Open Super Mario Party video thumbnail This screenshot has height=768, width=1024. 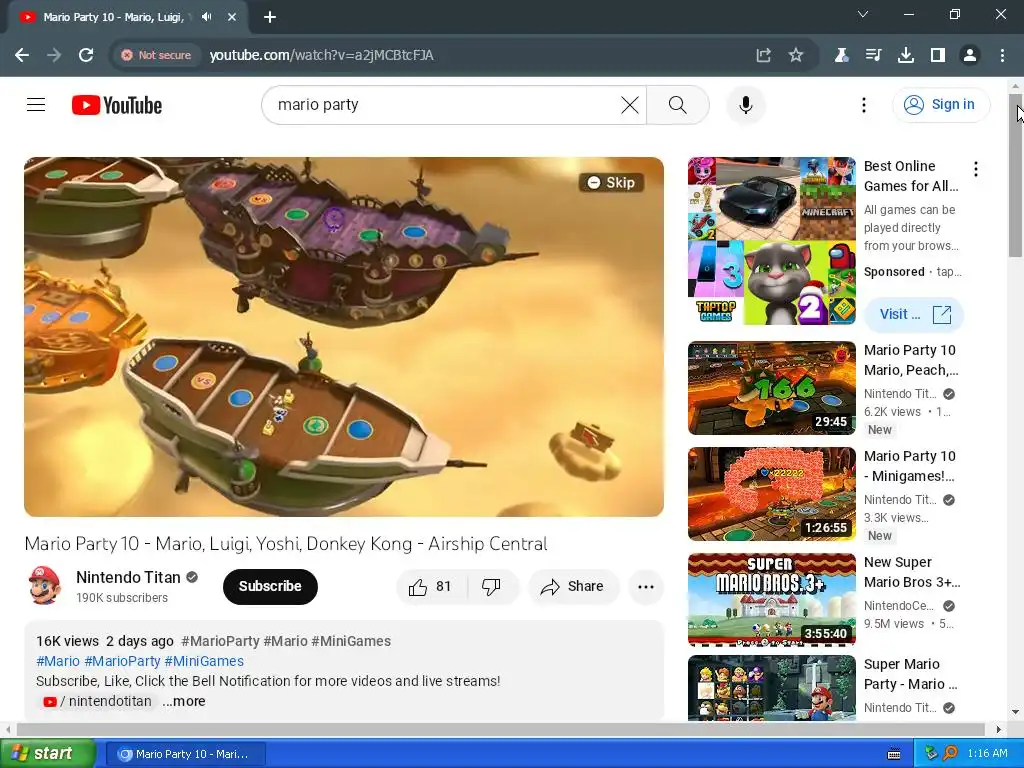tap(771, 688)
